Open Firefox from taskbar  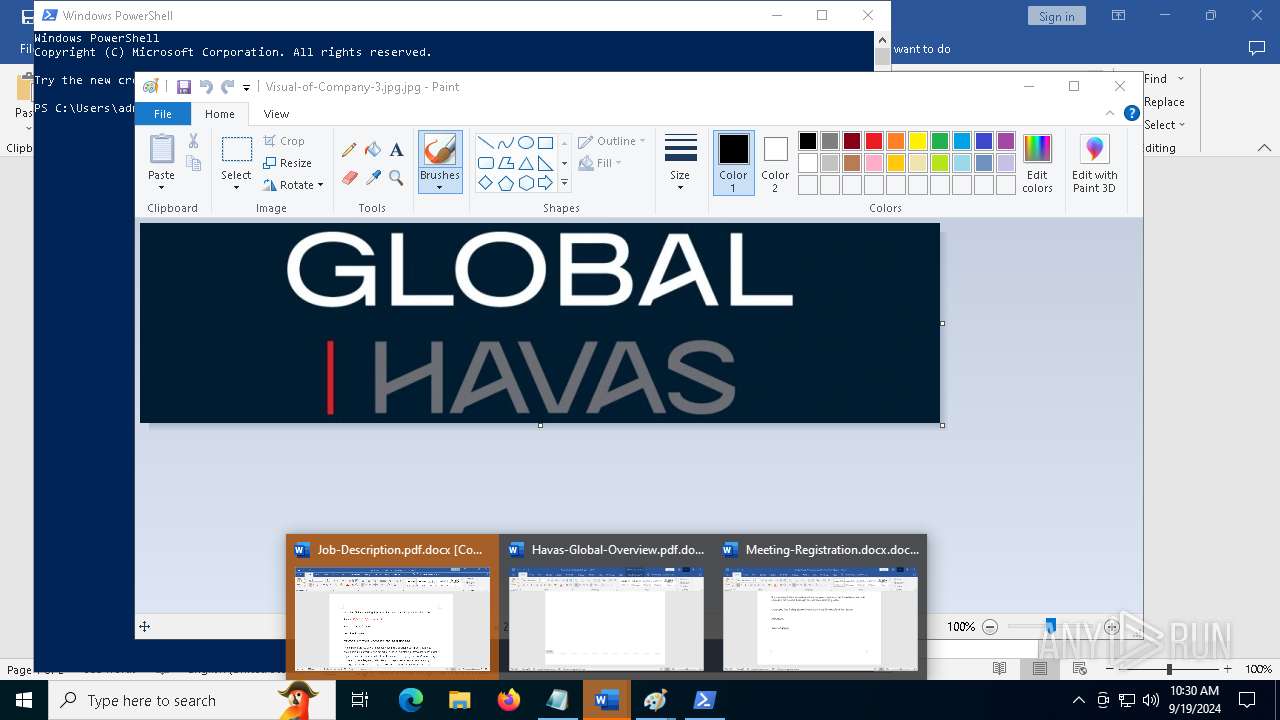tap(509, 700)
